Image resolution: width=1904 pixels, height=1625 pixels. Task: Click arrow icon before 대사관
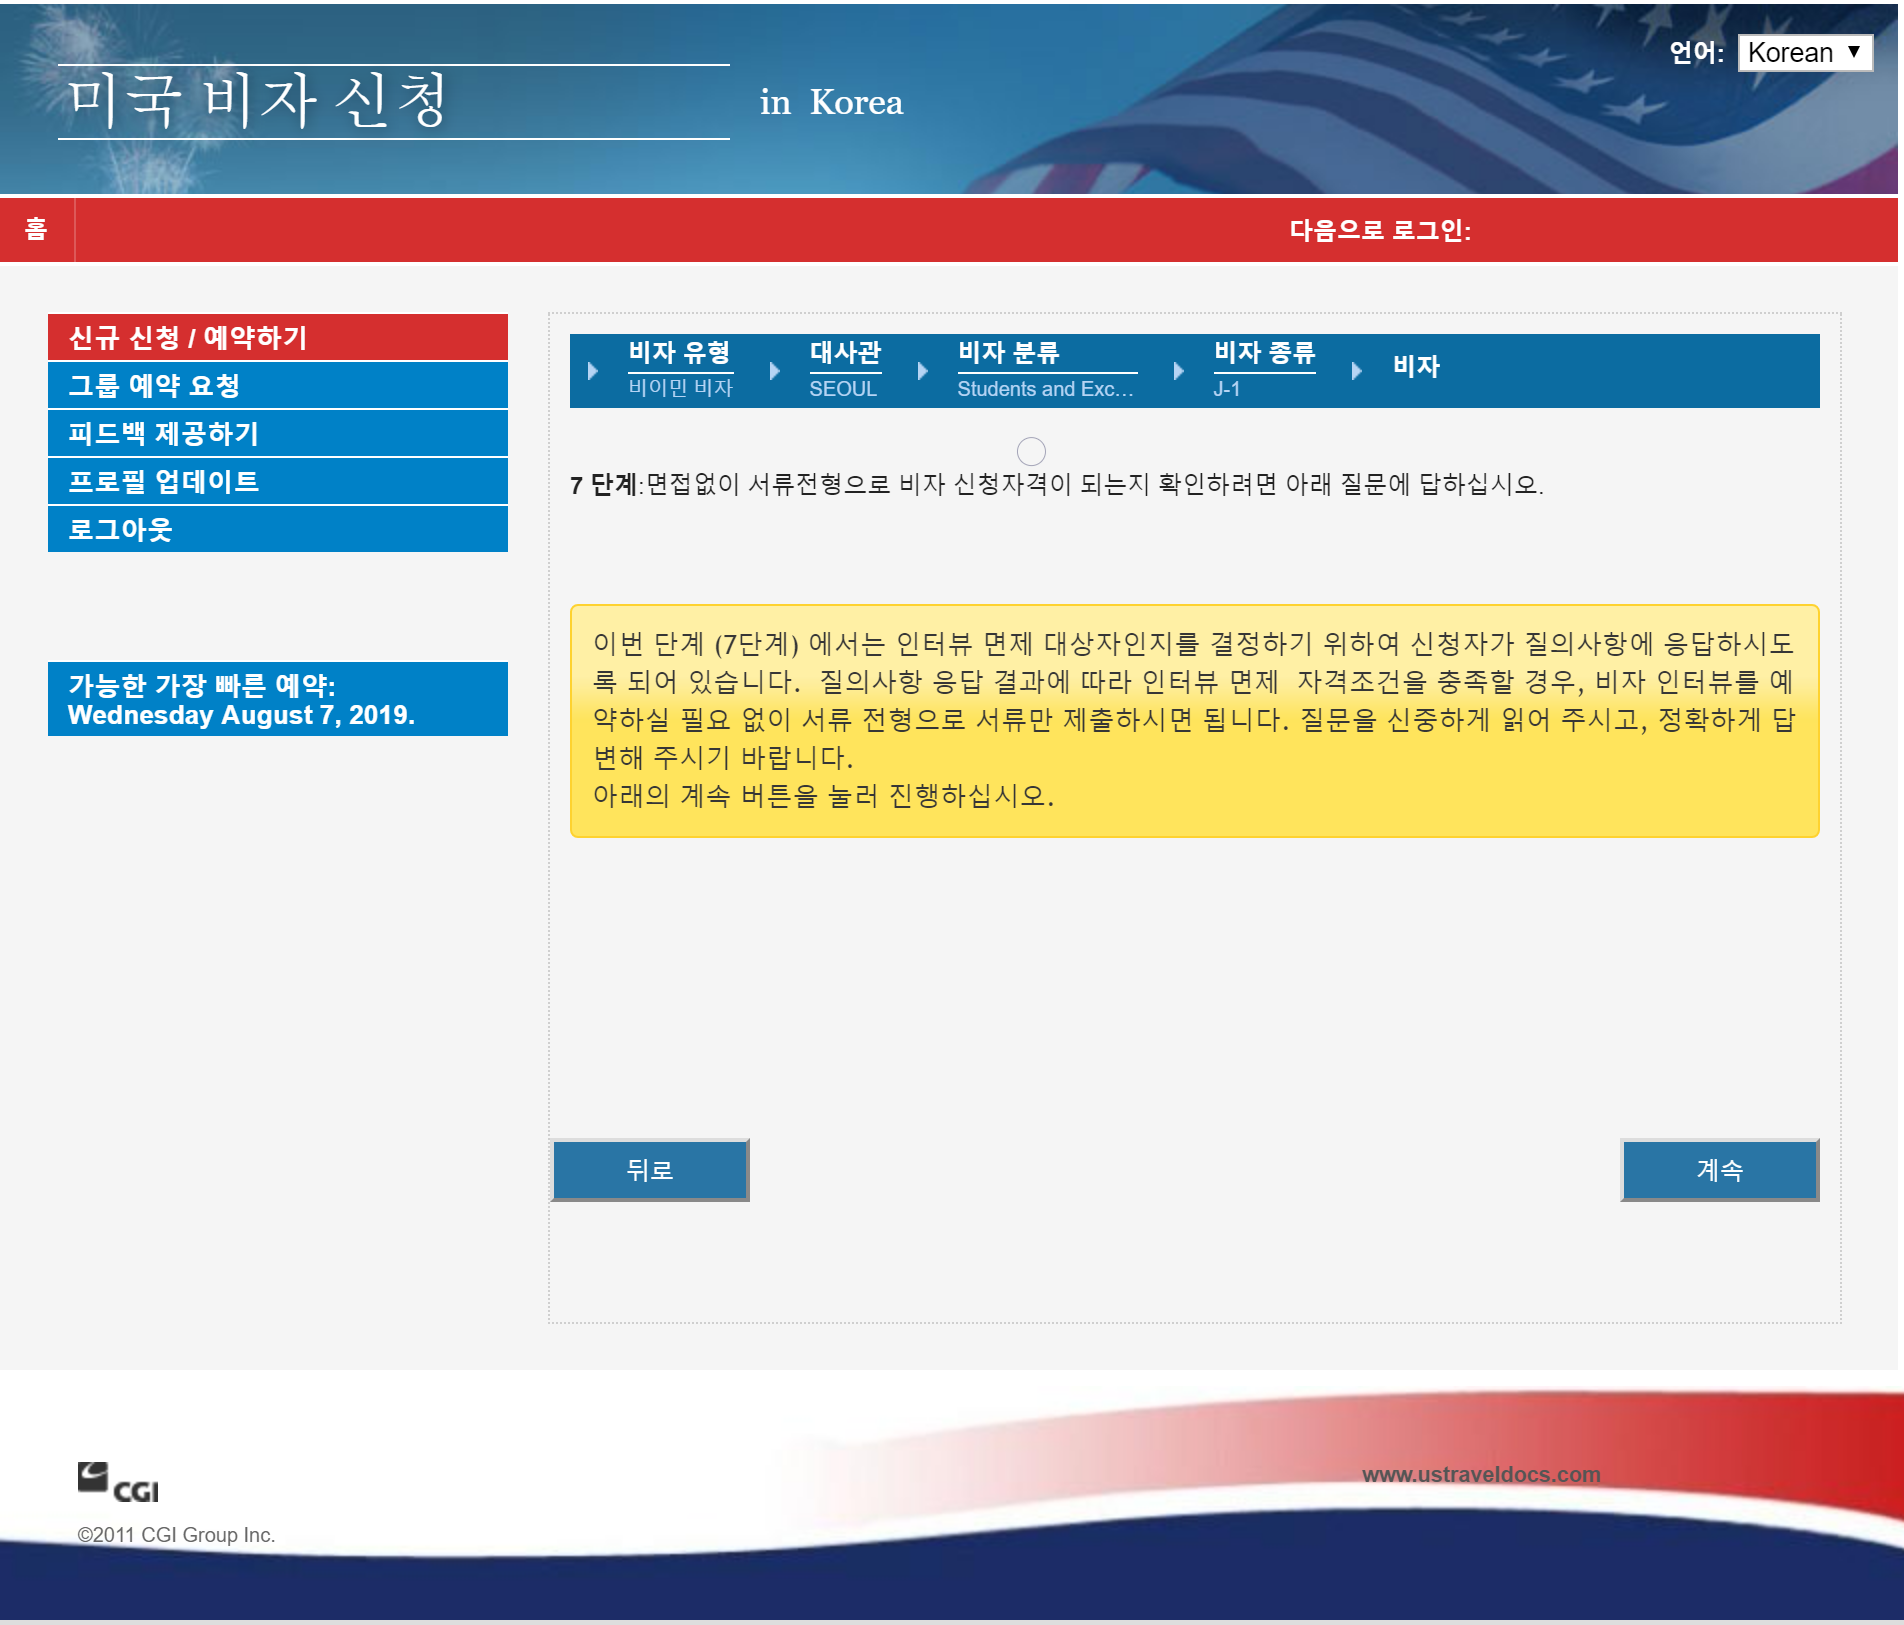pos(775,370)
